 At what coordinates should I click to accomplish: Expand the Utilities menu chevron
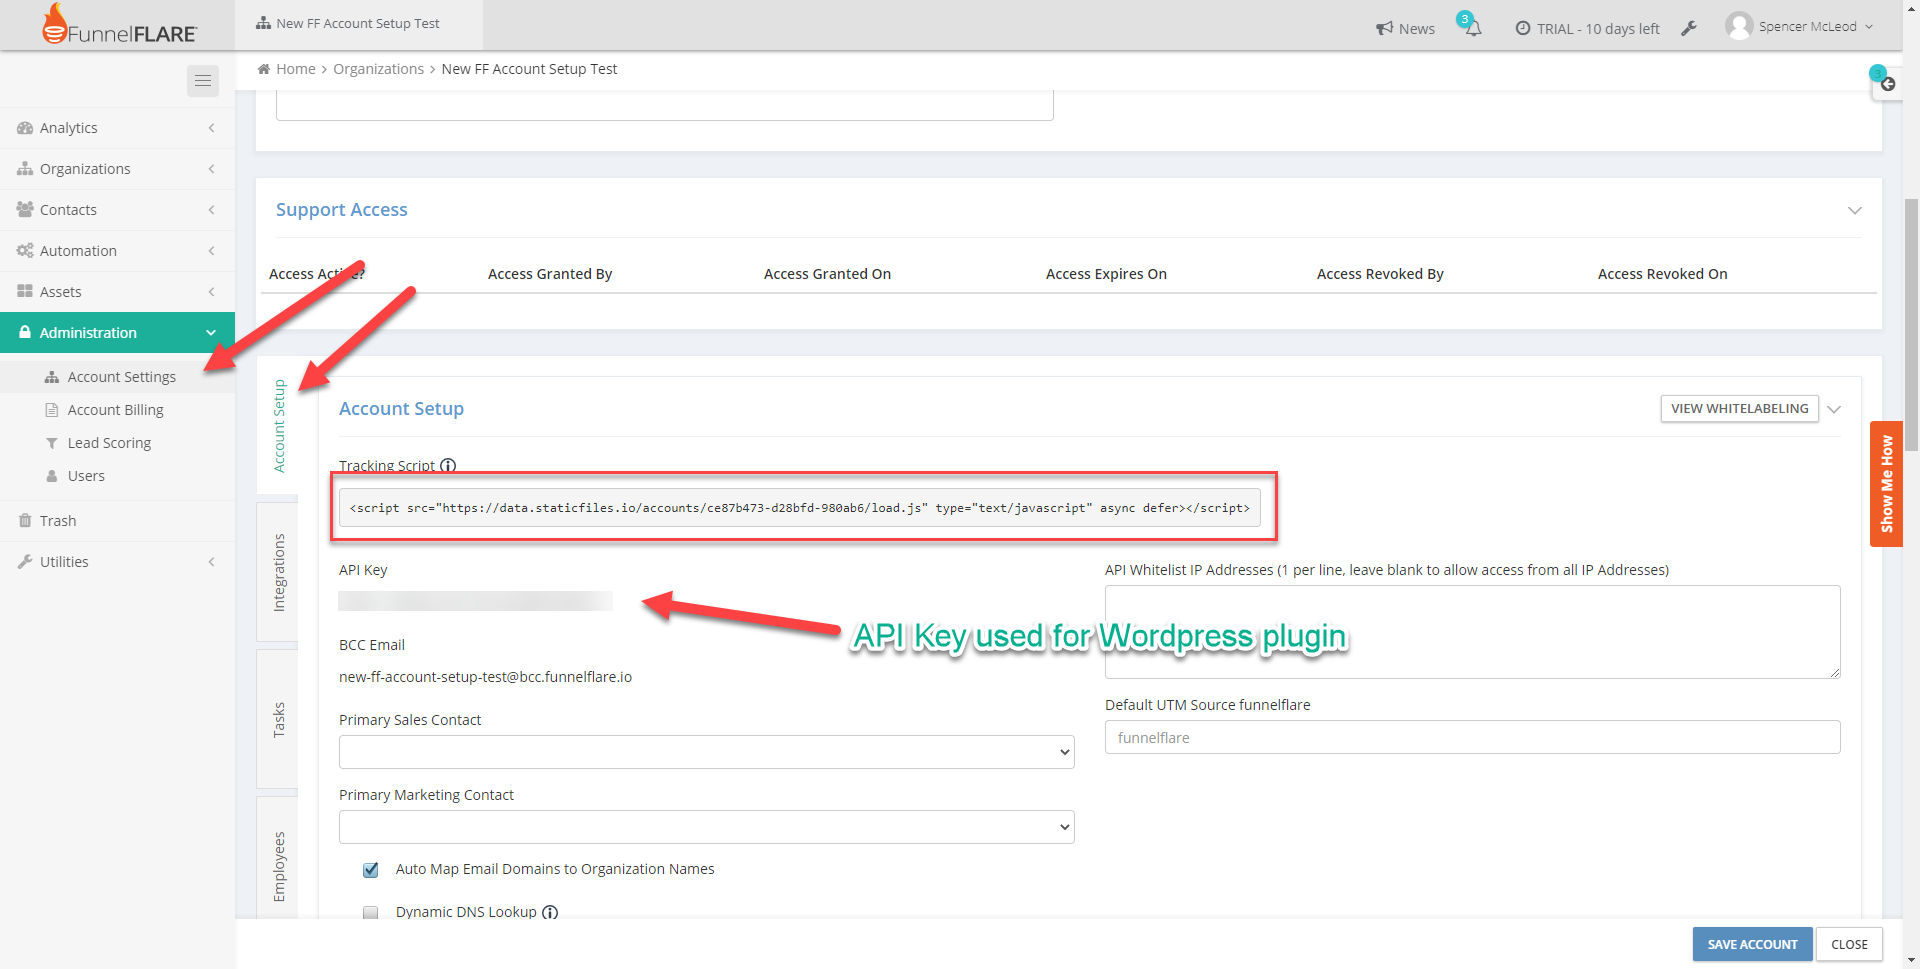coord(211,562)
